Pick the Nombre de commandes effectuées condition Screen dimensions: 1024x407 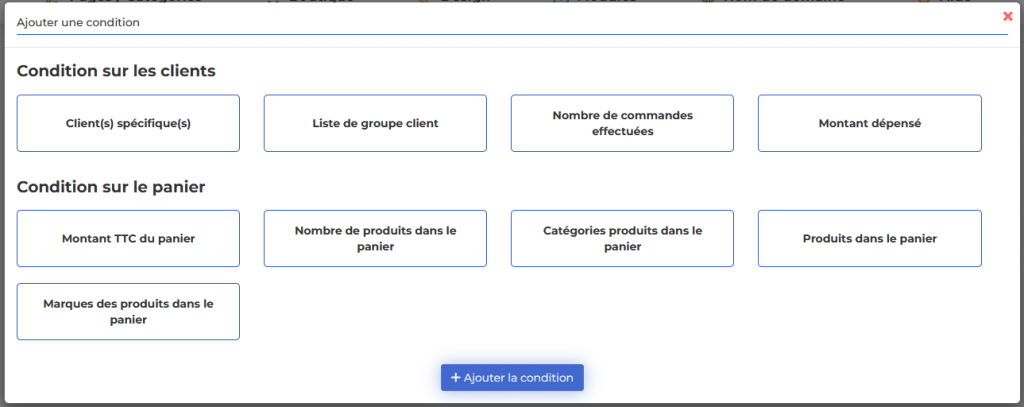622,123
